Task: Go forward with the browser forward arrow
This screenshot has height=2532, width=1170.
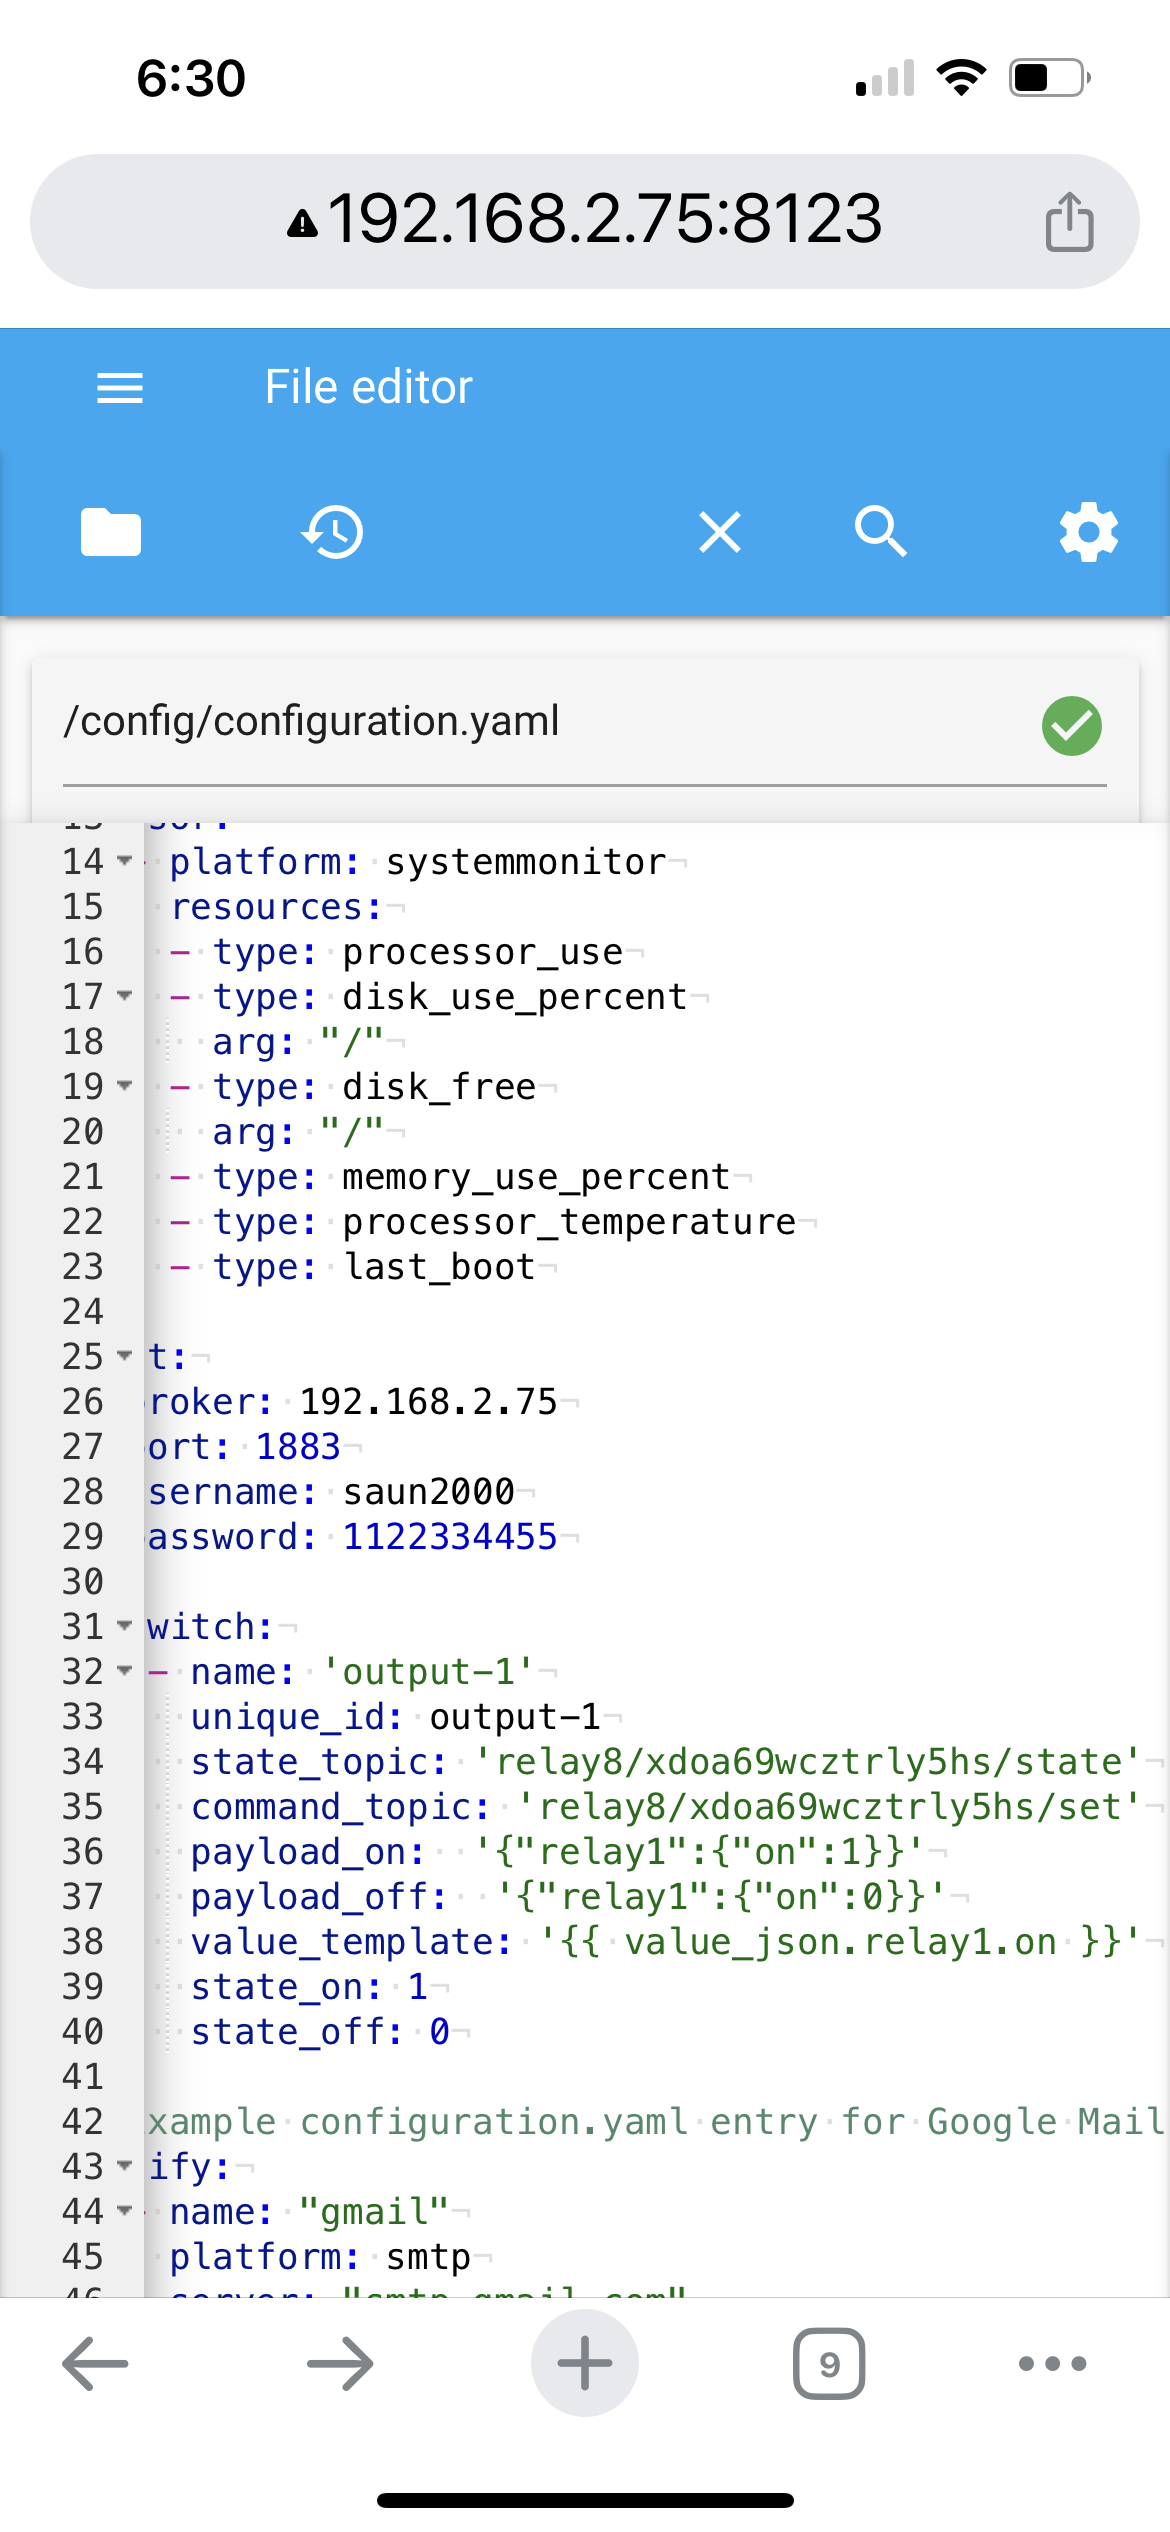Action: click(340, 2364)
